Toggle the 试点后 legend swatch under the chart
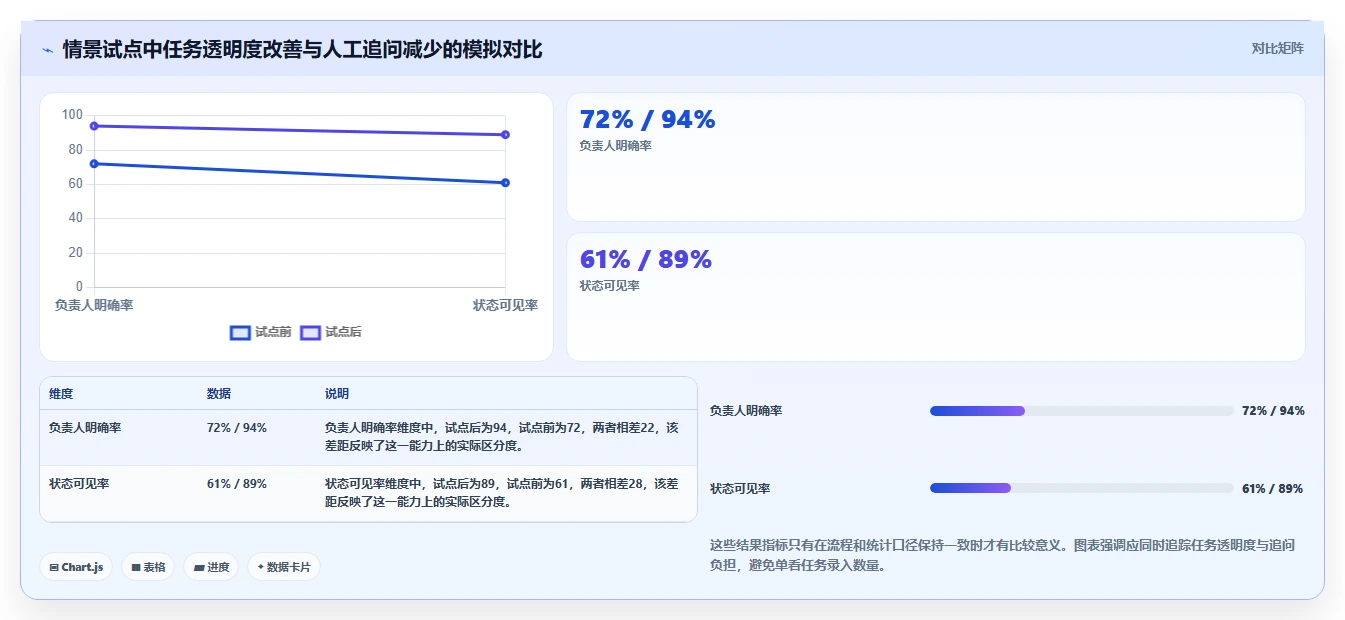Screen dimensions: 1345x620 tap(310, 333)
